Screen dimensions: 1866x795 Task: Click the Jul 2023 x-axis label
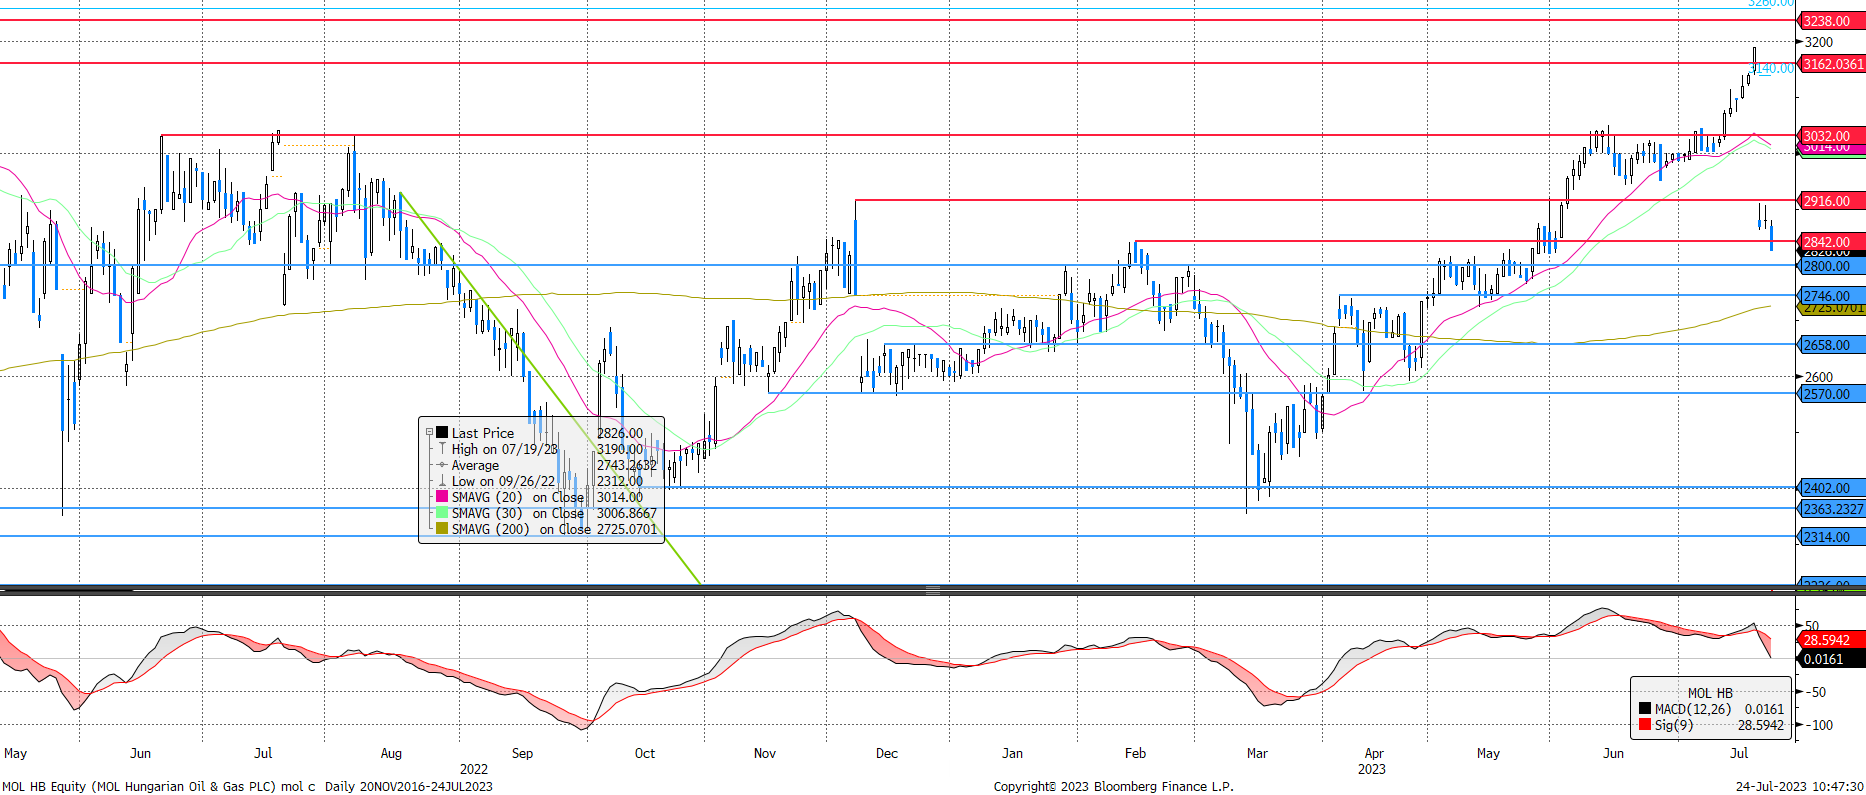click(x=1739, y=753)
